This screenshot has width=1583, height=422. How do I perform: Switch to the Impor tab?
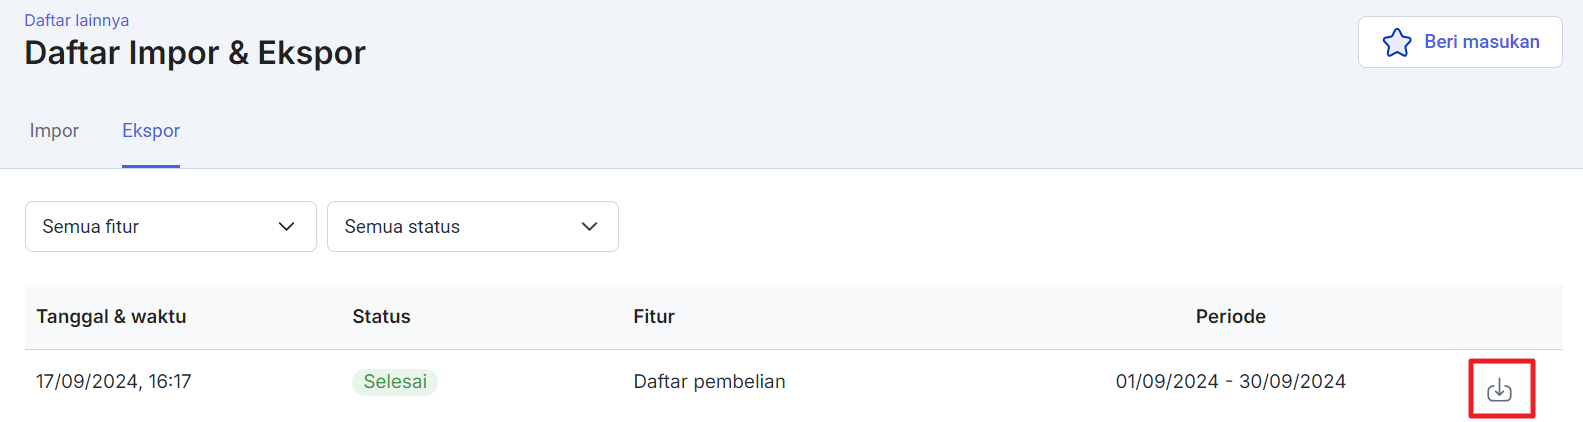pos(54,131)
